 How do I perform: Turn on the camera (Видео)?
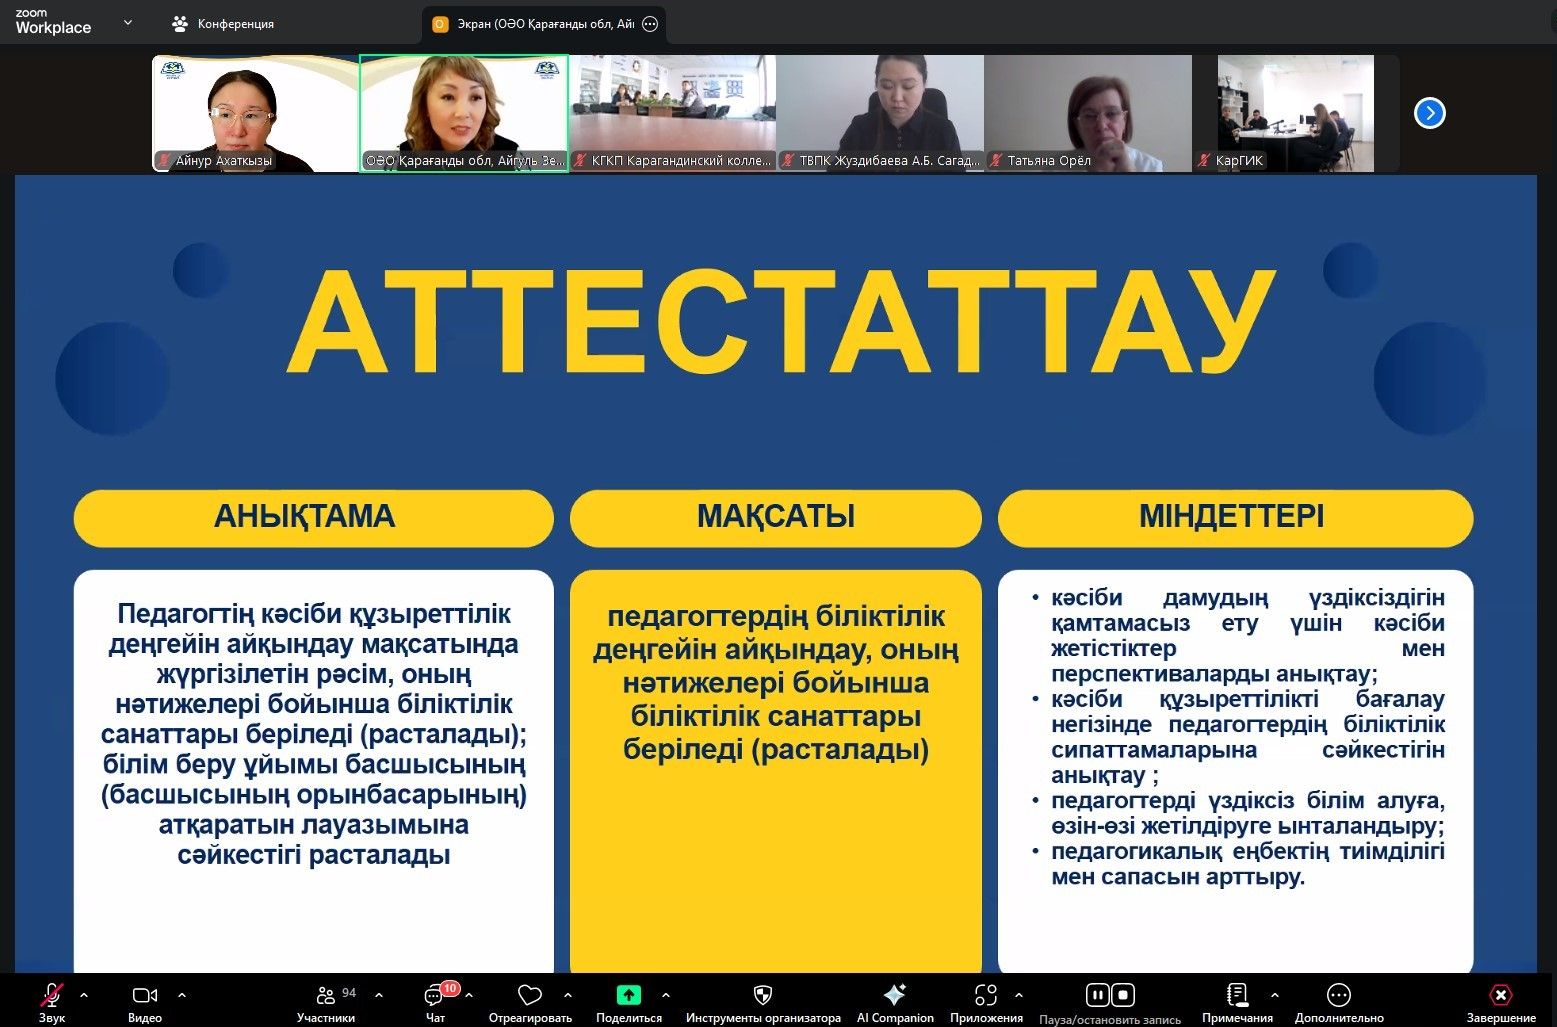[145, 995]
